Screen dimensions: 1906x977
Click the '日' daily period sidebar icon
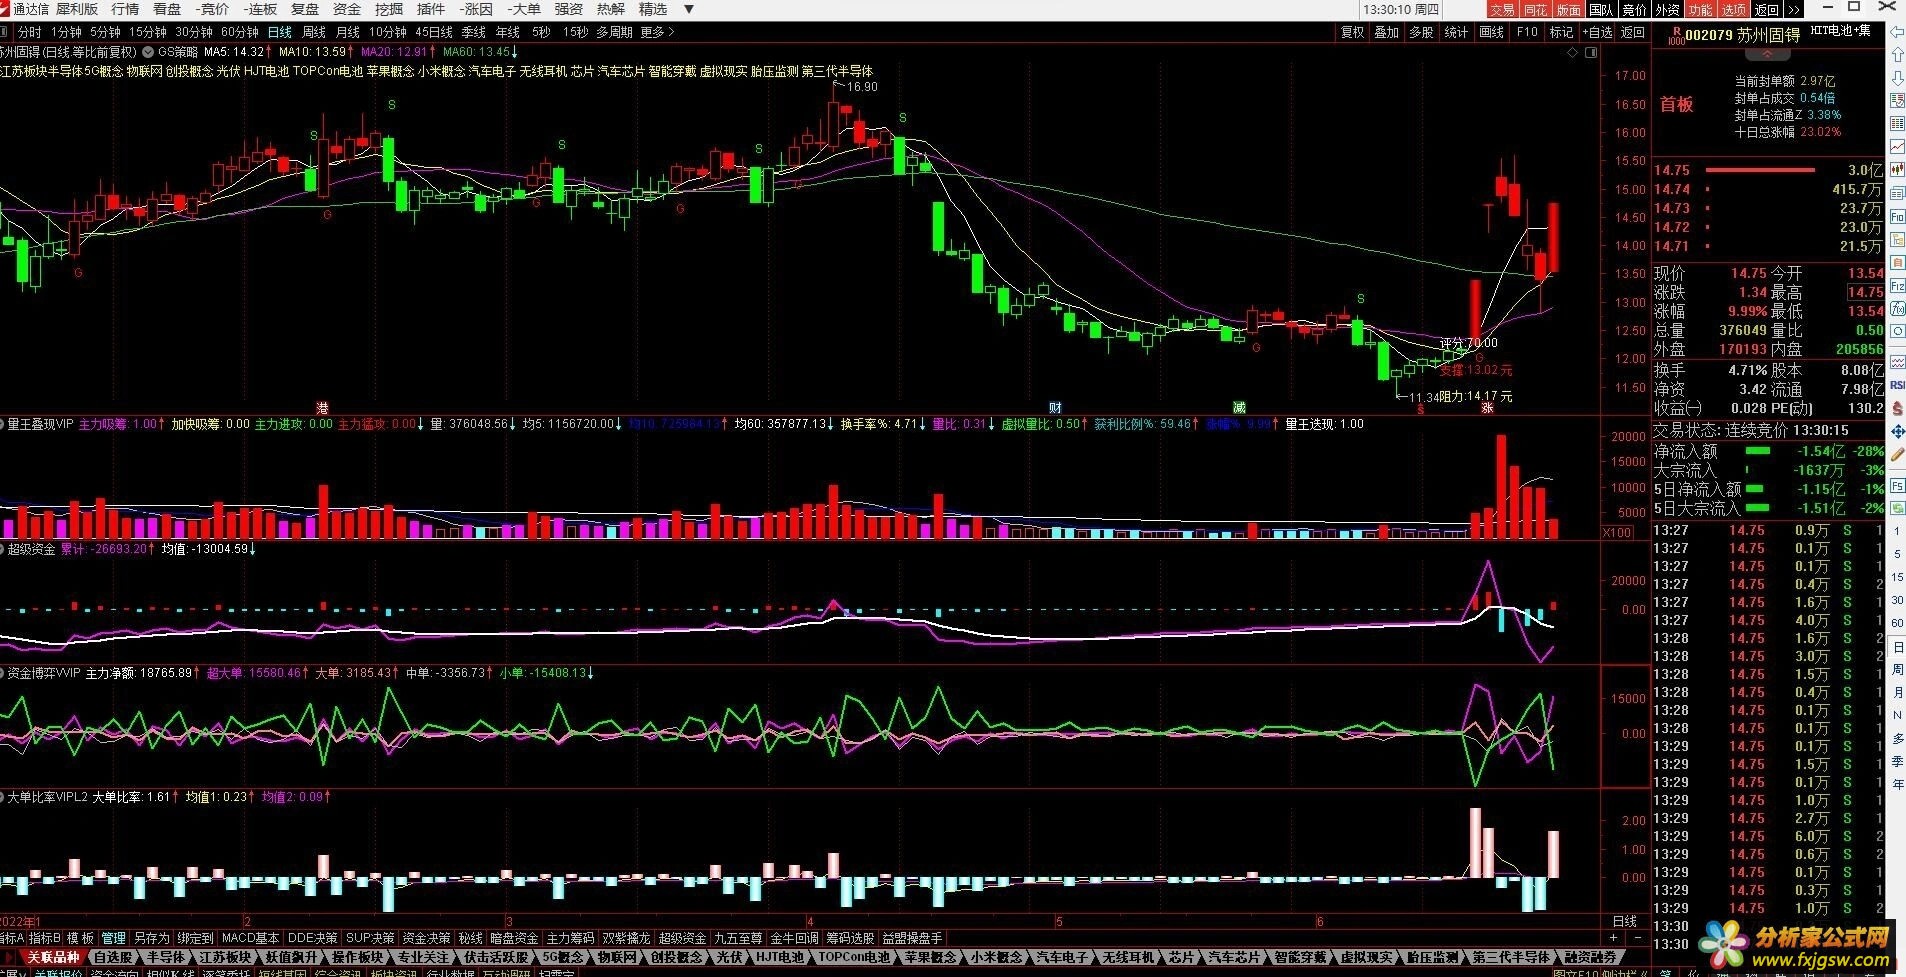[1898, 647]
